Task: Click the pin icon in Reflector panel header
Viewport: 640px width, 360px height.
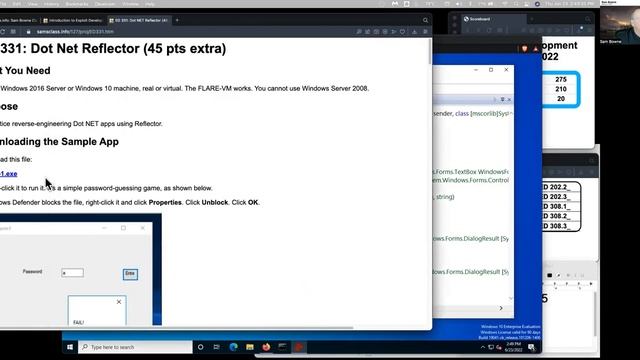Action: click(502, 99)
